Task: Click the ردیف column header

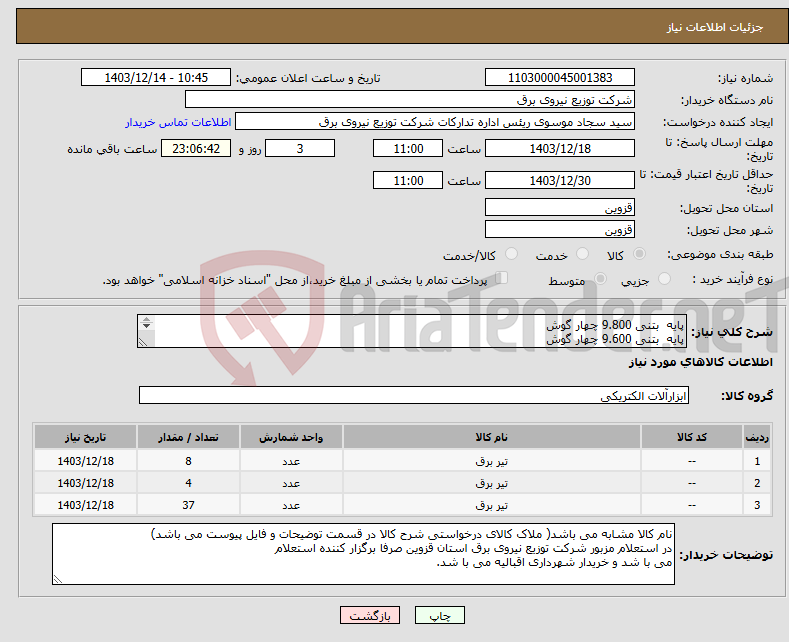Action: click(x=757, y=437)
